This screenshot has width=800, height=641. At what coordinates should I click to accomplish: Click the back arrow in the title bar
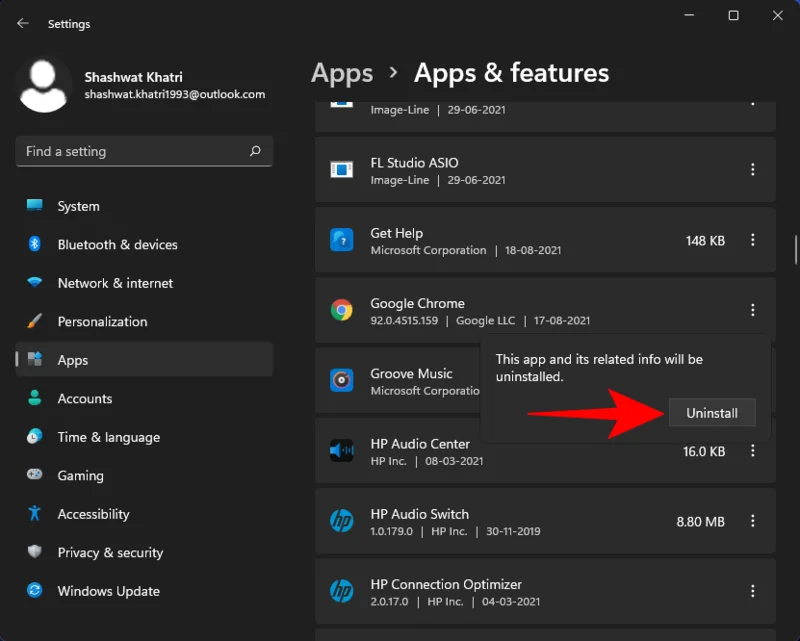[22, 23]
